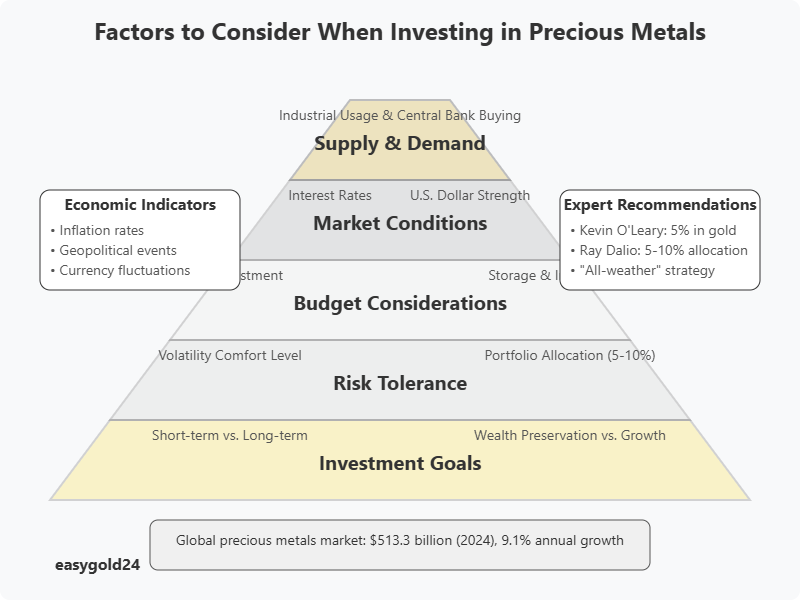Screen dimensions: 800x600
Task: Click the global precious metals market statistic box
Action: coord(400,541)
